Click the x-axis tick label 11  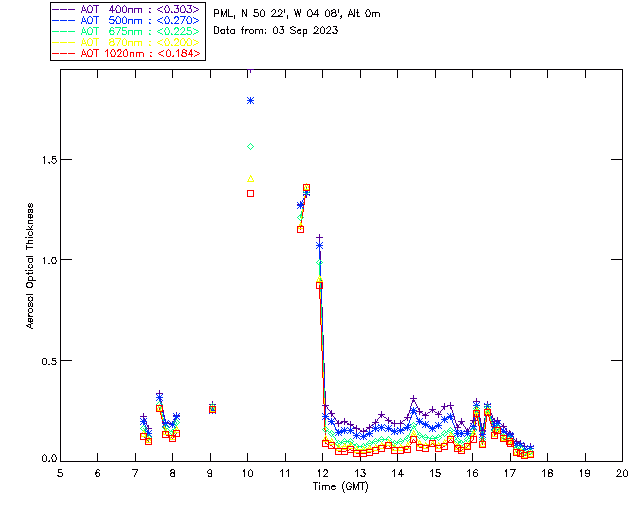click(285, 473)
